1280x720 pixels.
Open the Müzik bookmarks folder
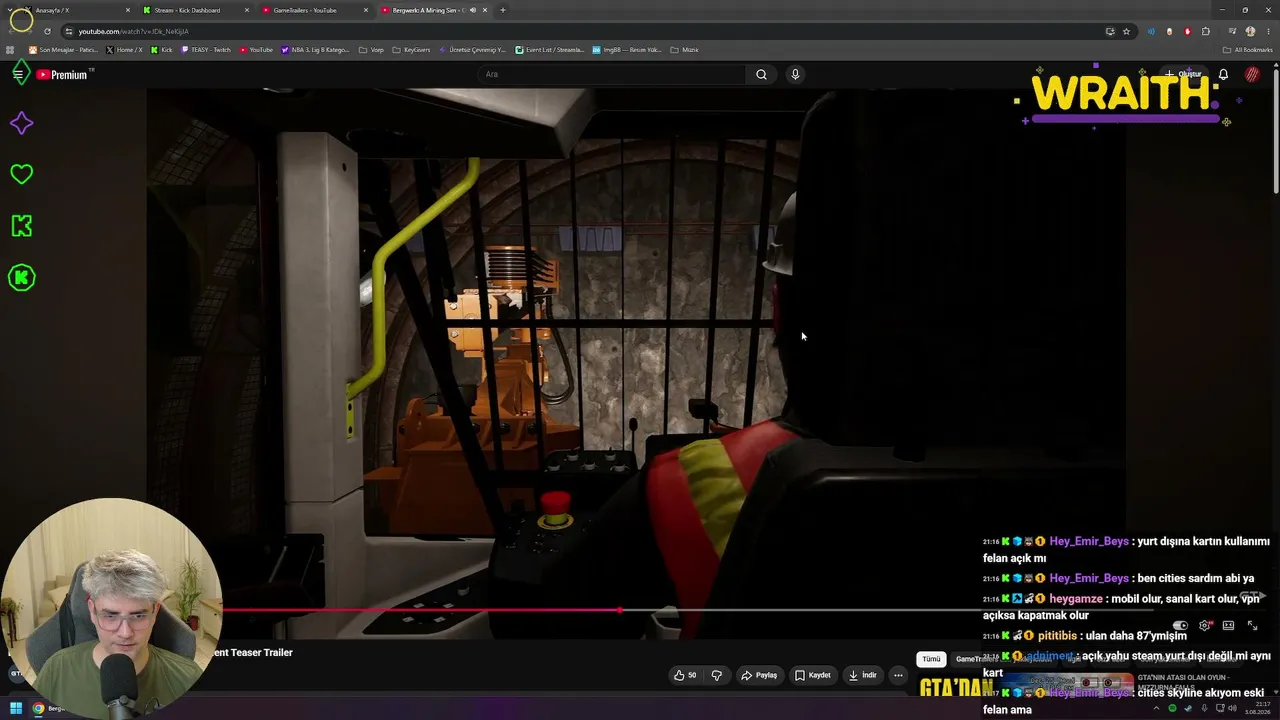pyautogui.click(x=684, y=50)
